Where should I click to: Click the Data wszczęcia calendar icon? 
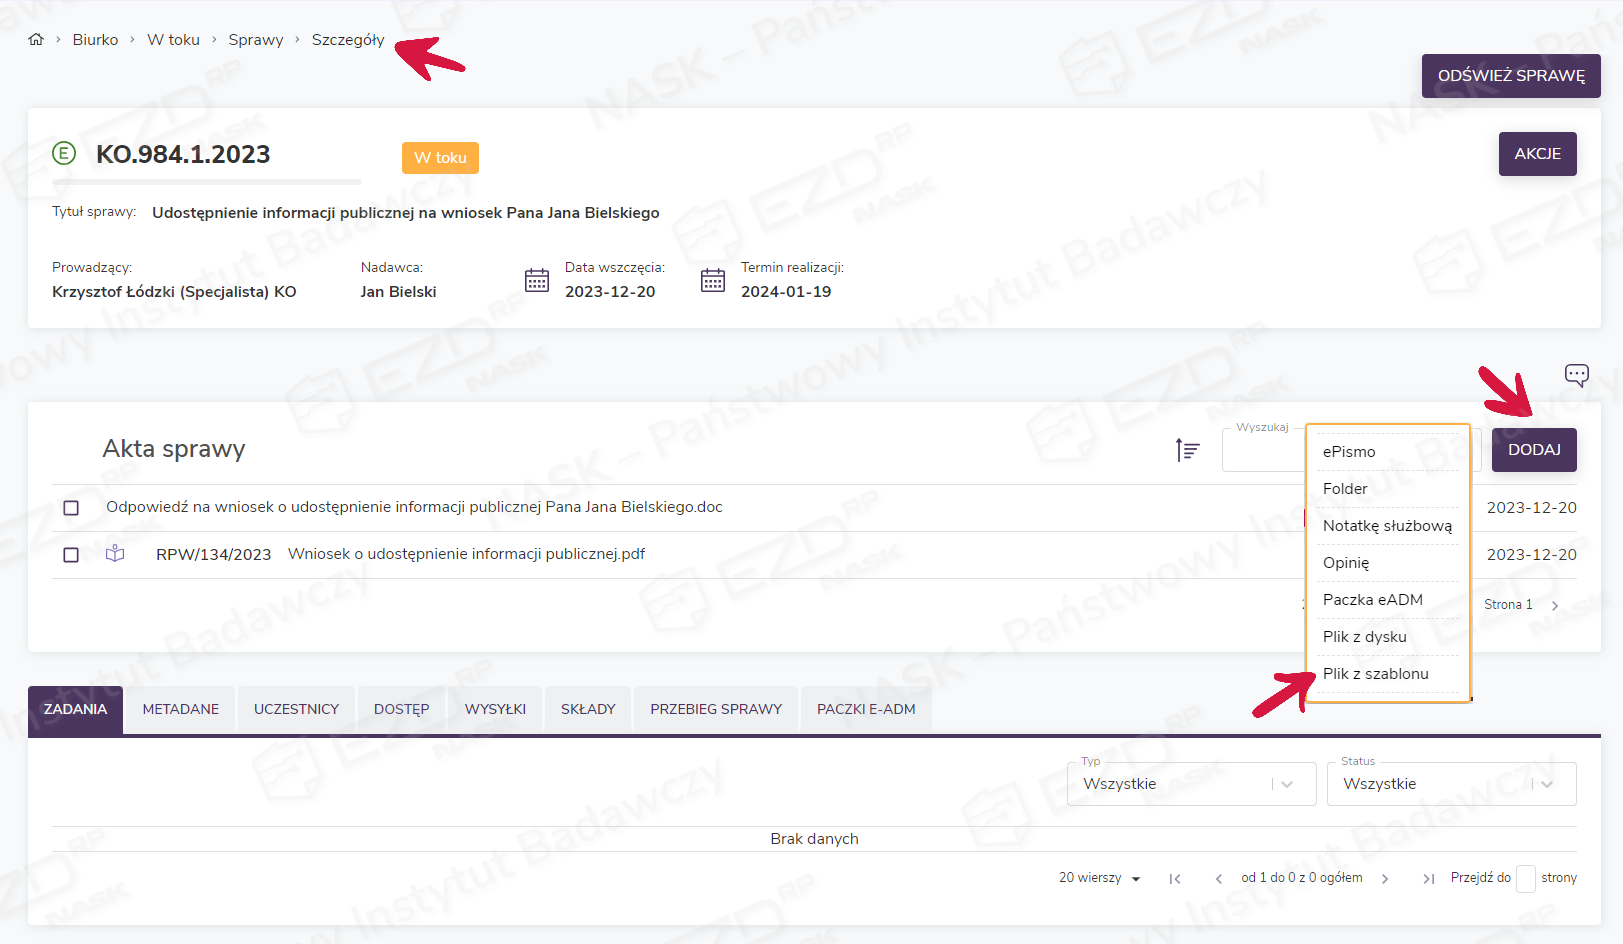(537, 280)
